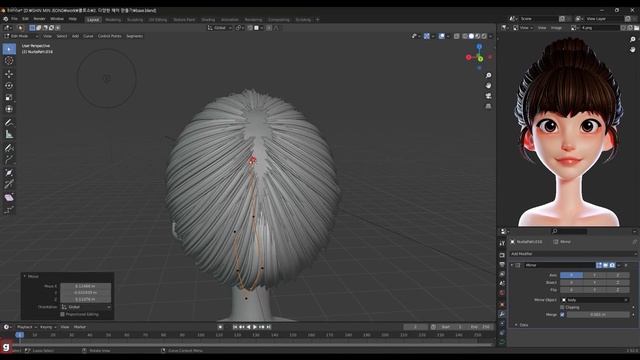Switch perspective/orthographic grid icon in viewport

coord(488,106)
